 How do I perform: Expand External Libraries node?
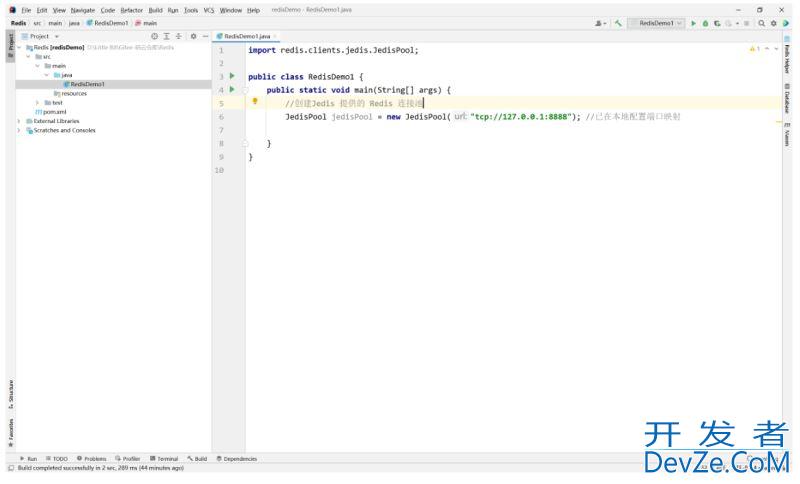coord(19,121)
